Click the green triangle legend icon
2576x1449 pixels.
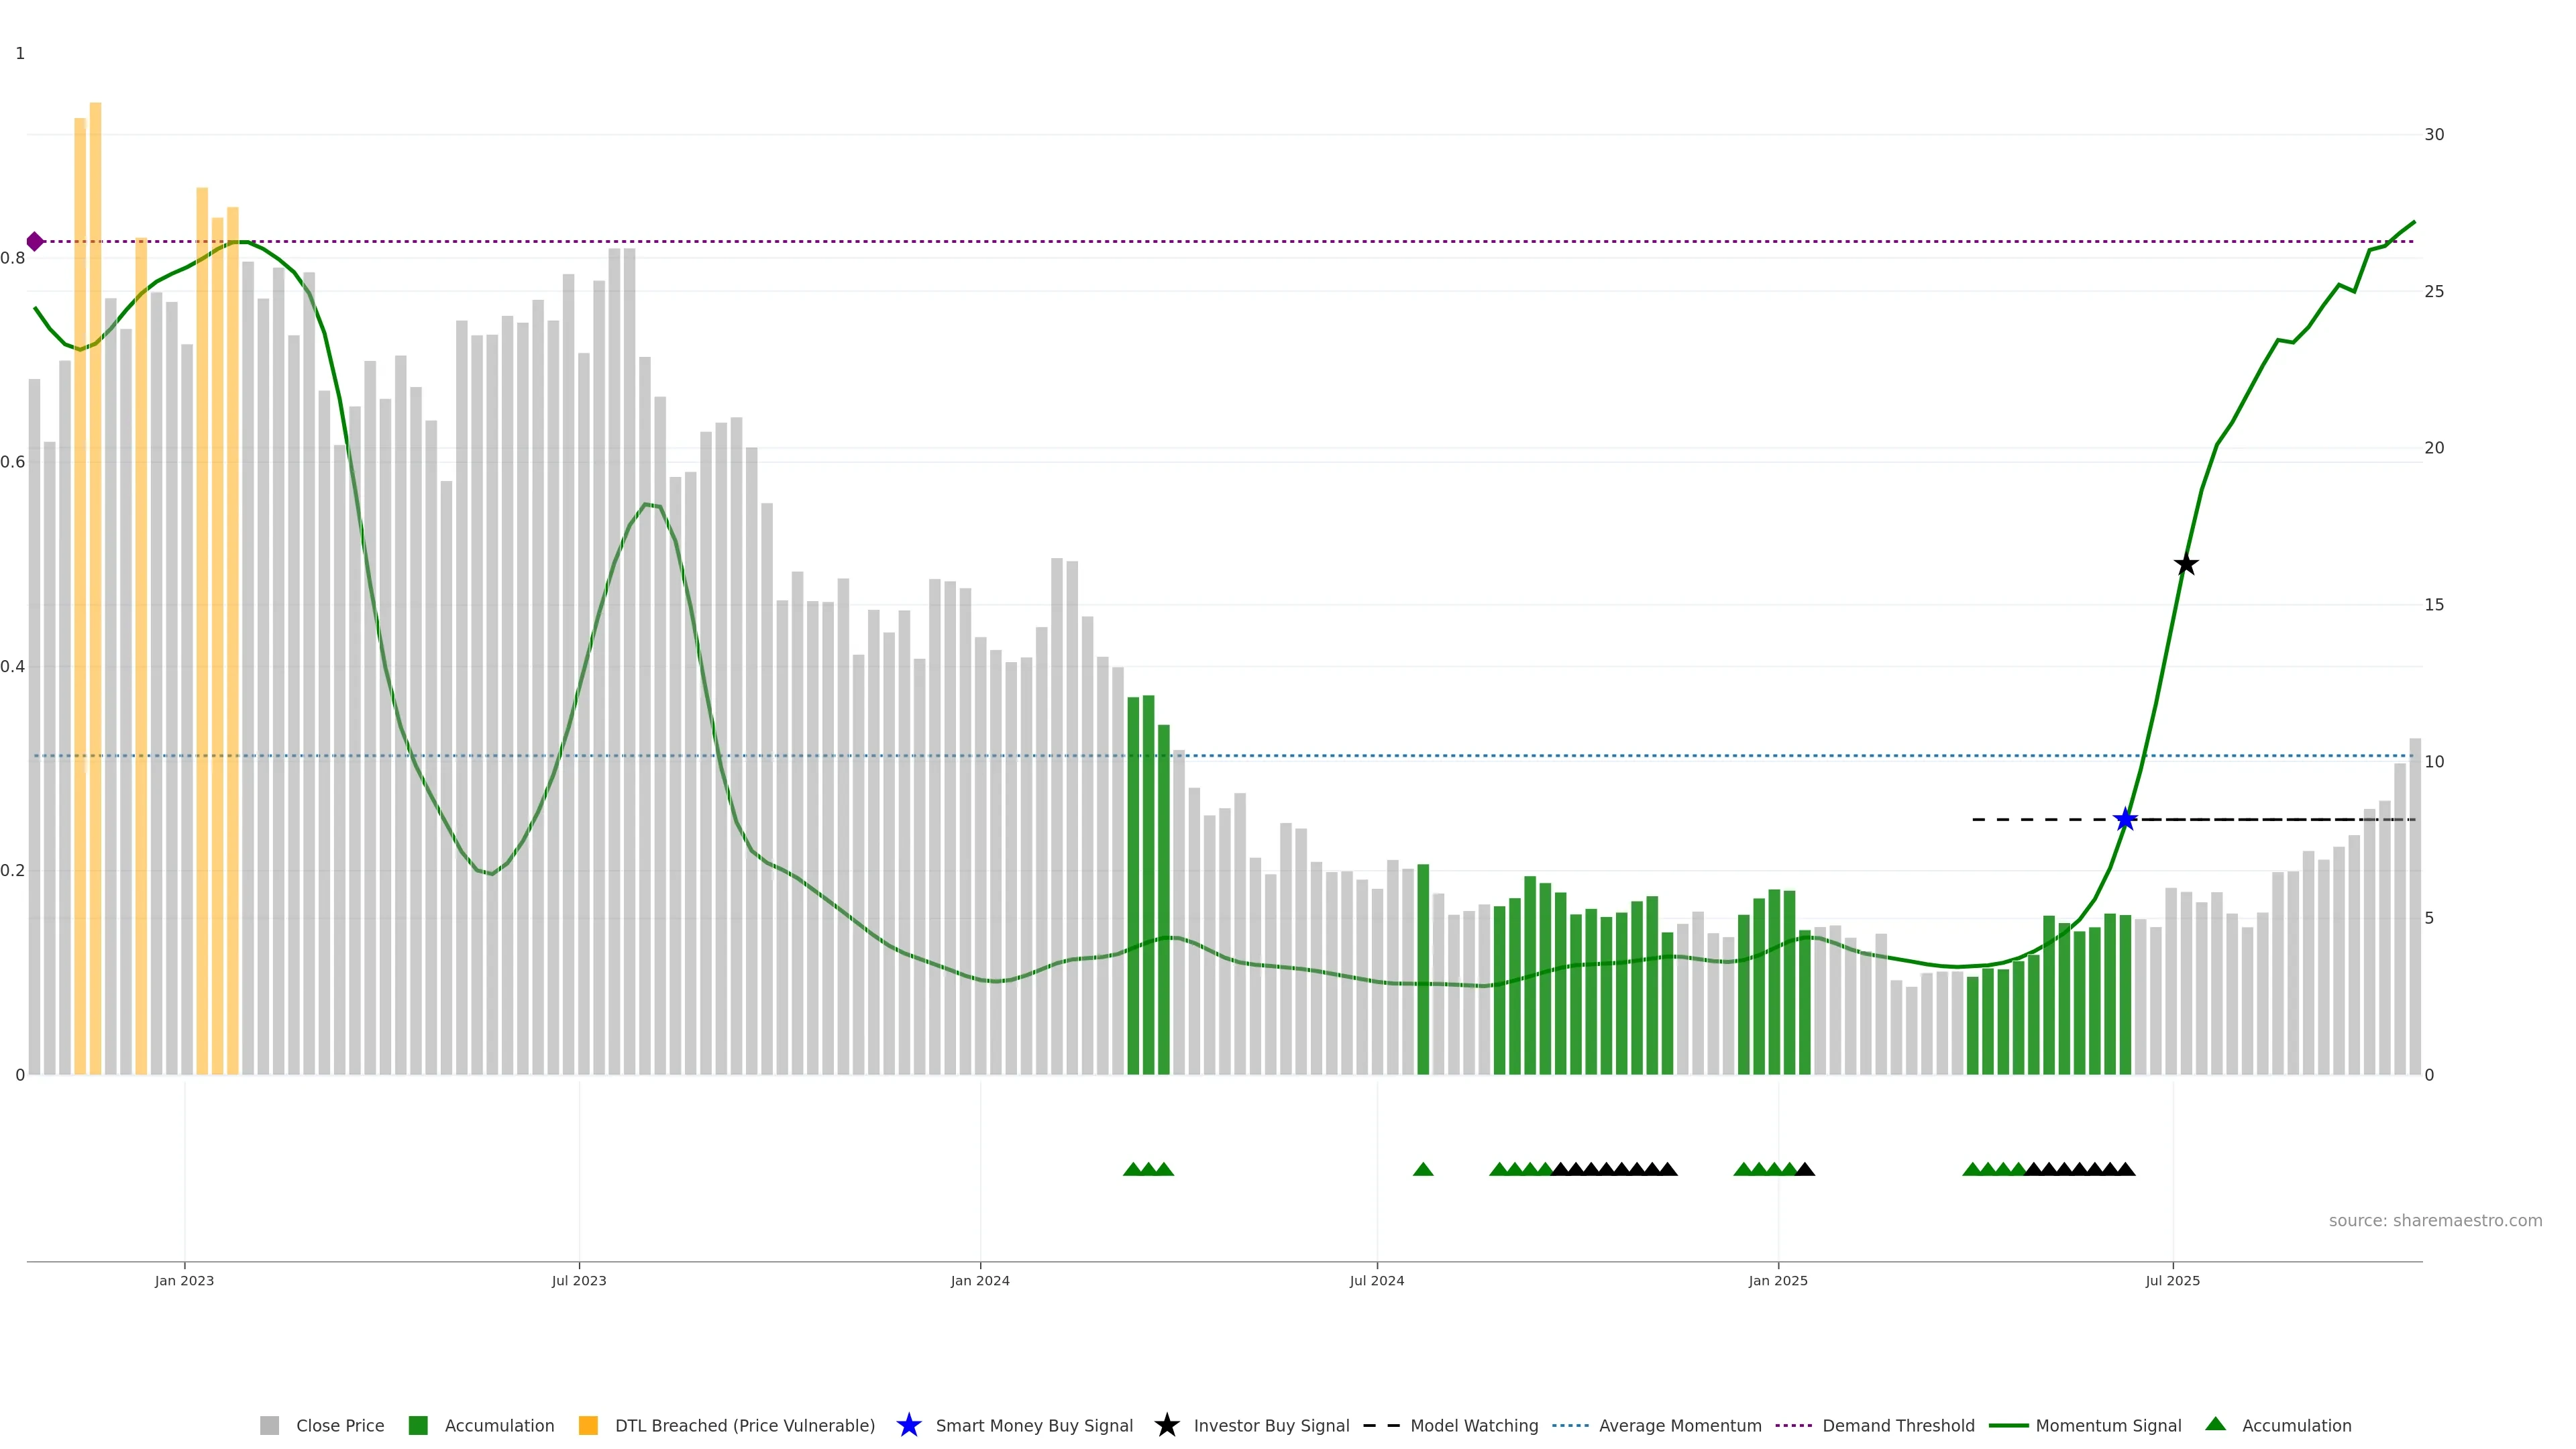[x=2215, y=1424]
